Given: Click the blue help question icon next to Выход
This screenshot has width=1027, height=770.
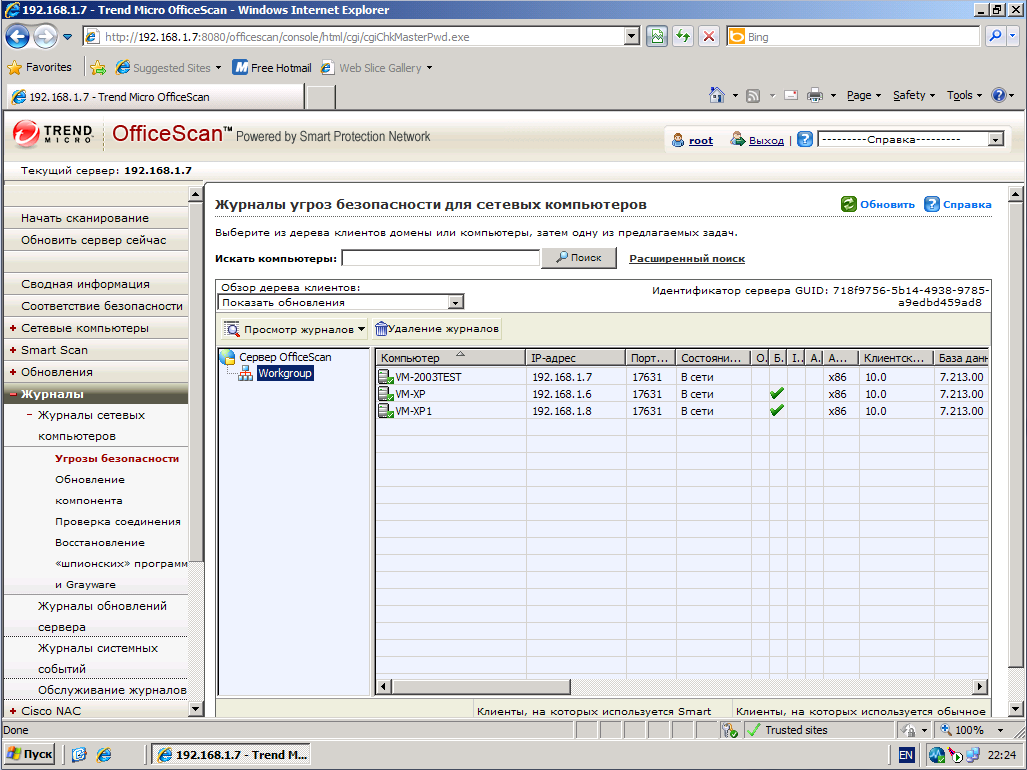Looking at the screenshot, I should [805, 139].
